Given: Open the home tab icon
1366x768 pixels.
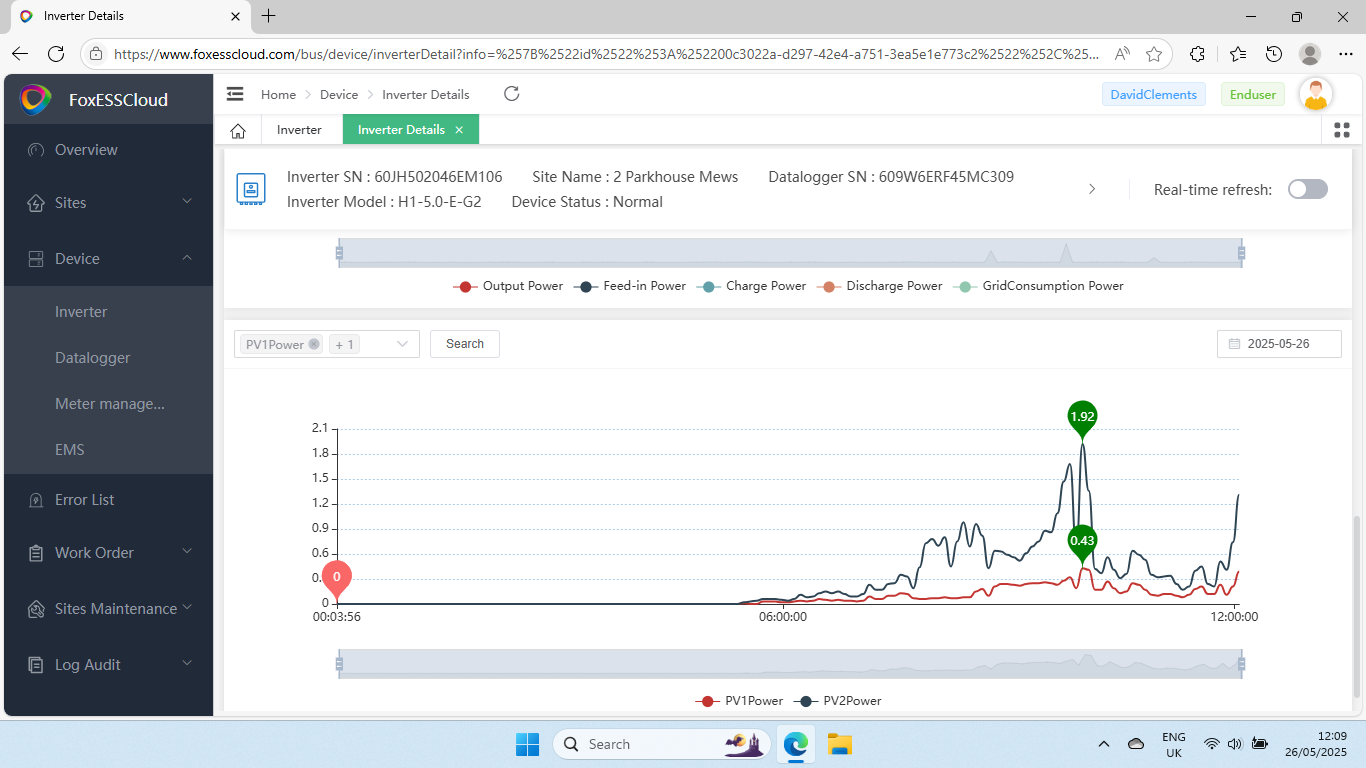Looking at the screenshot, I should (x=238, y=130).
